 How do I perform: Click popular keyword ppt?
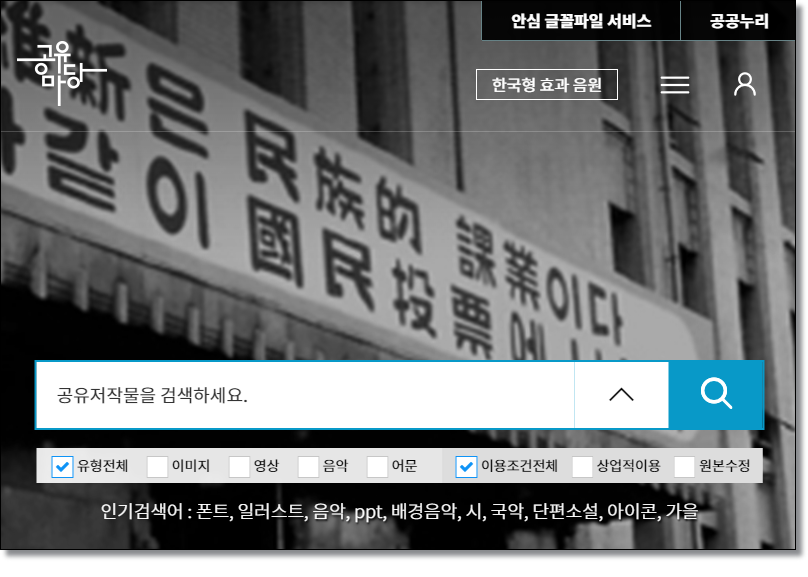(368, 513)
